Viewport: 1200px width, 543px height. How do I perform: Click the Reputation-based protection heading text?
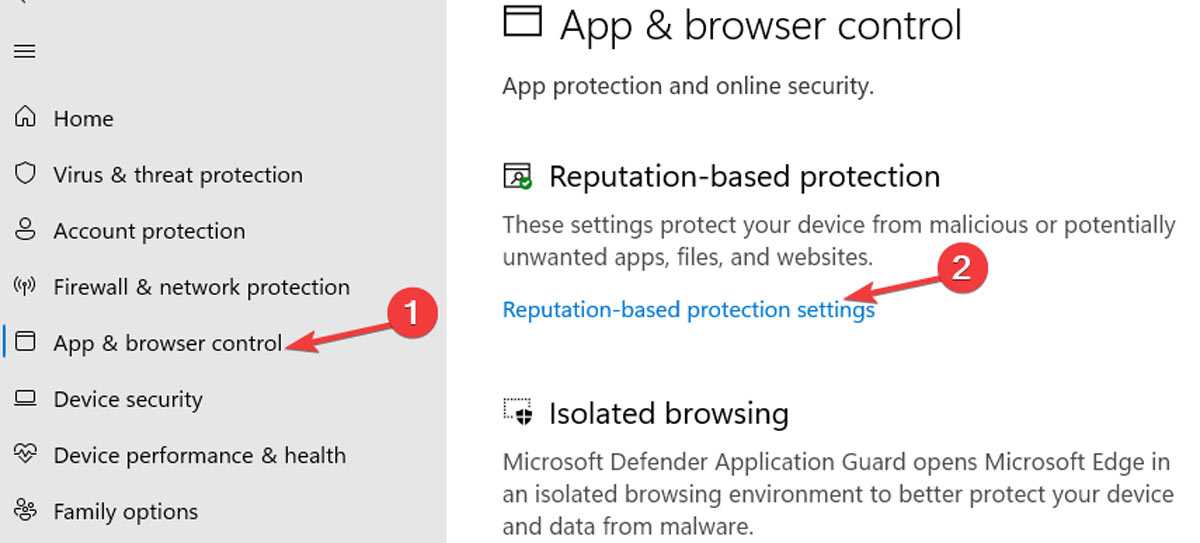[744, 177]
